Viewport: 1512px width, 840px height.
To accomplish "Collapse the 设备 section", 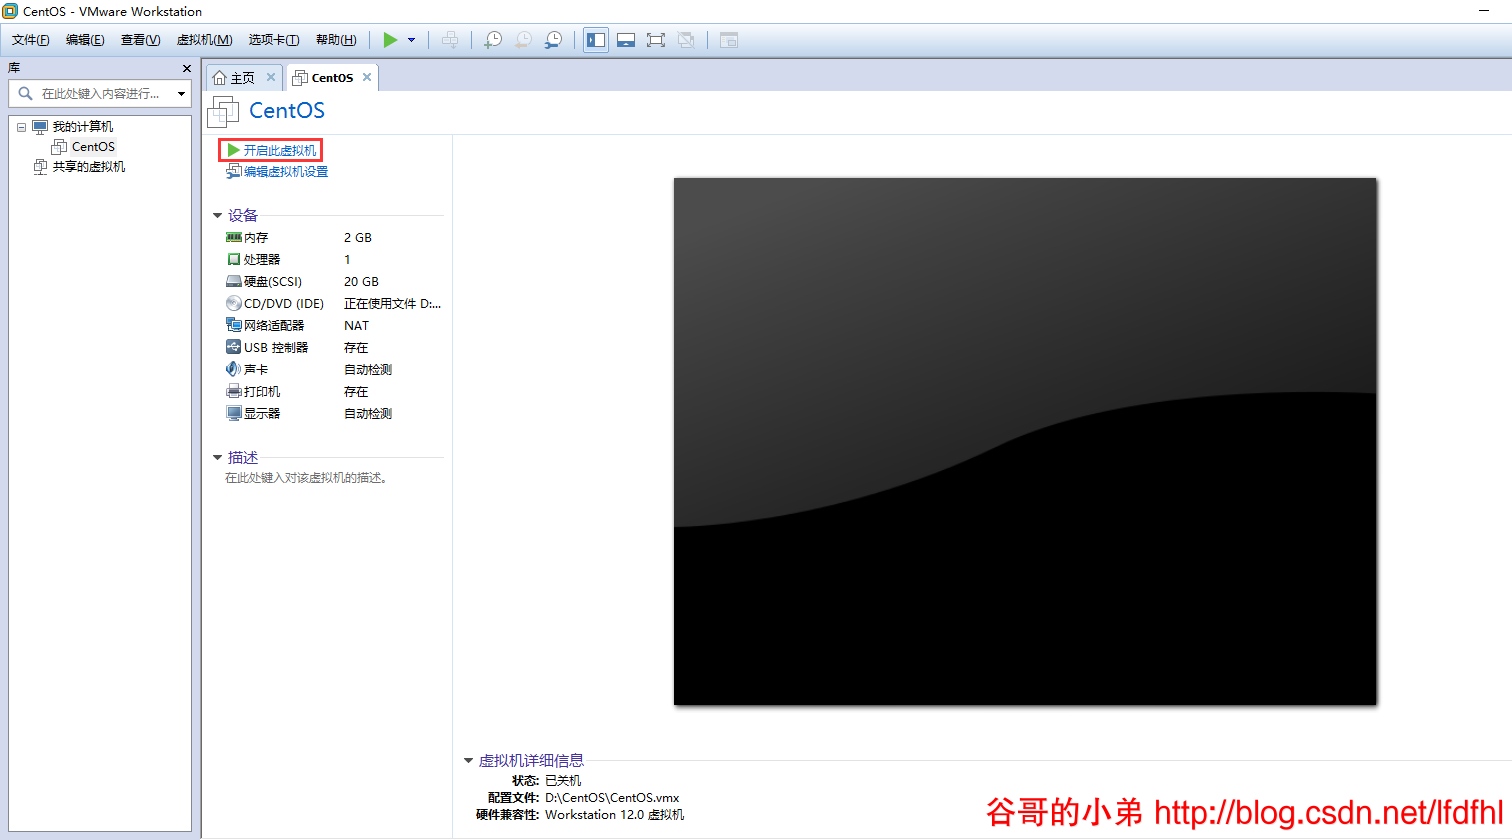I will coord(217,215).
